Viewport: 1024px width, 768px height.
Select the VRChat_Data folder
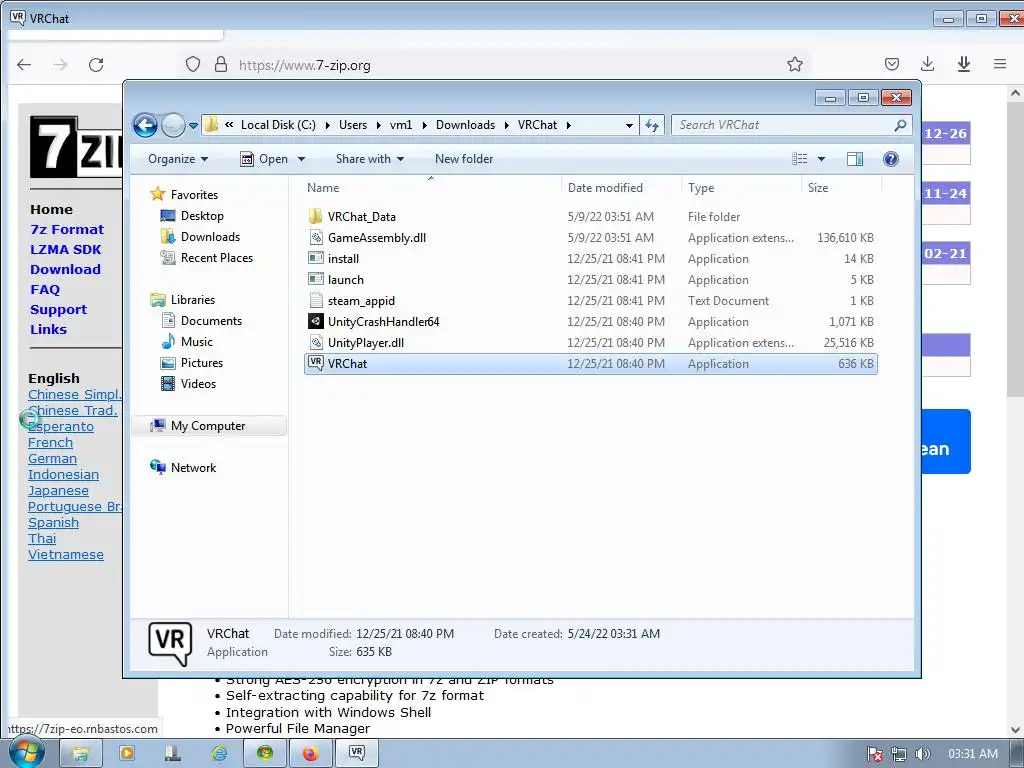pyautogui.click(x=590, y=217)
